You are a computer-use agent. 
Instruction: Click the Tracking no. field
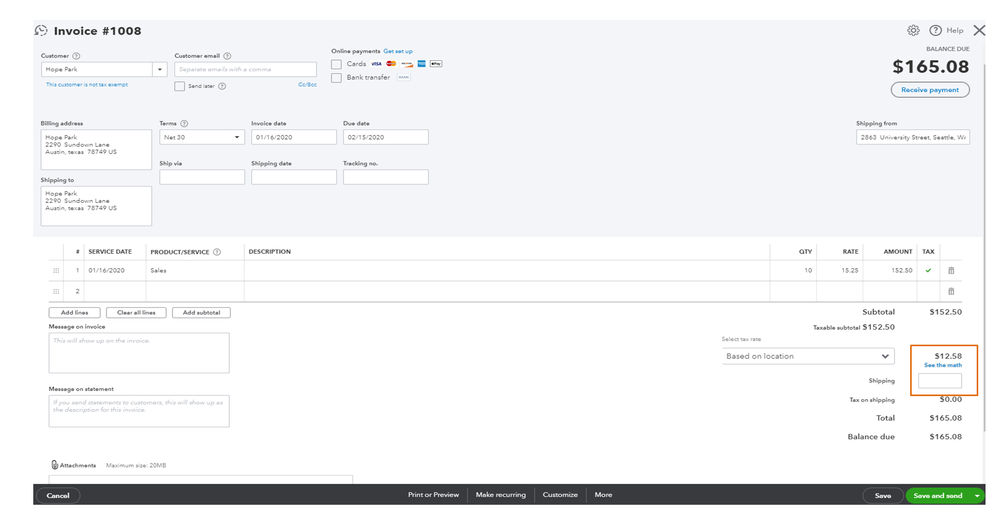click(x=386, y=177)
